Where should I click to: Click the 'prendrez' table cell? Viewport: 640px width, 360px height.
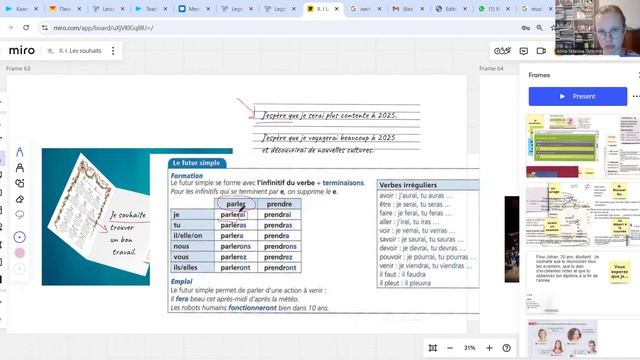point(279,257)
